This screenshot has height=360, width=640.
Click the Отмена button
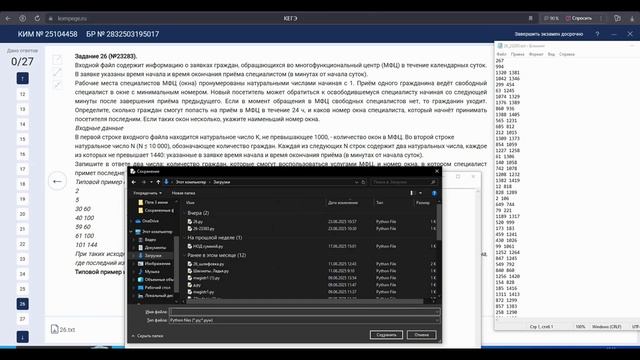click(x=422, y=335)
